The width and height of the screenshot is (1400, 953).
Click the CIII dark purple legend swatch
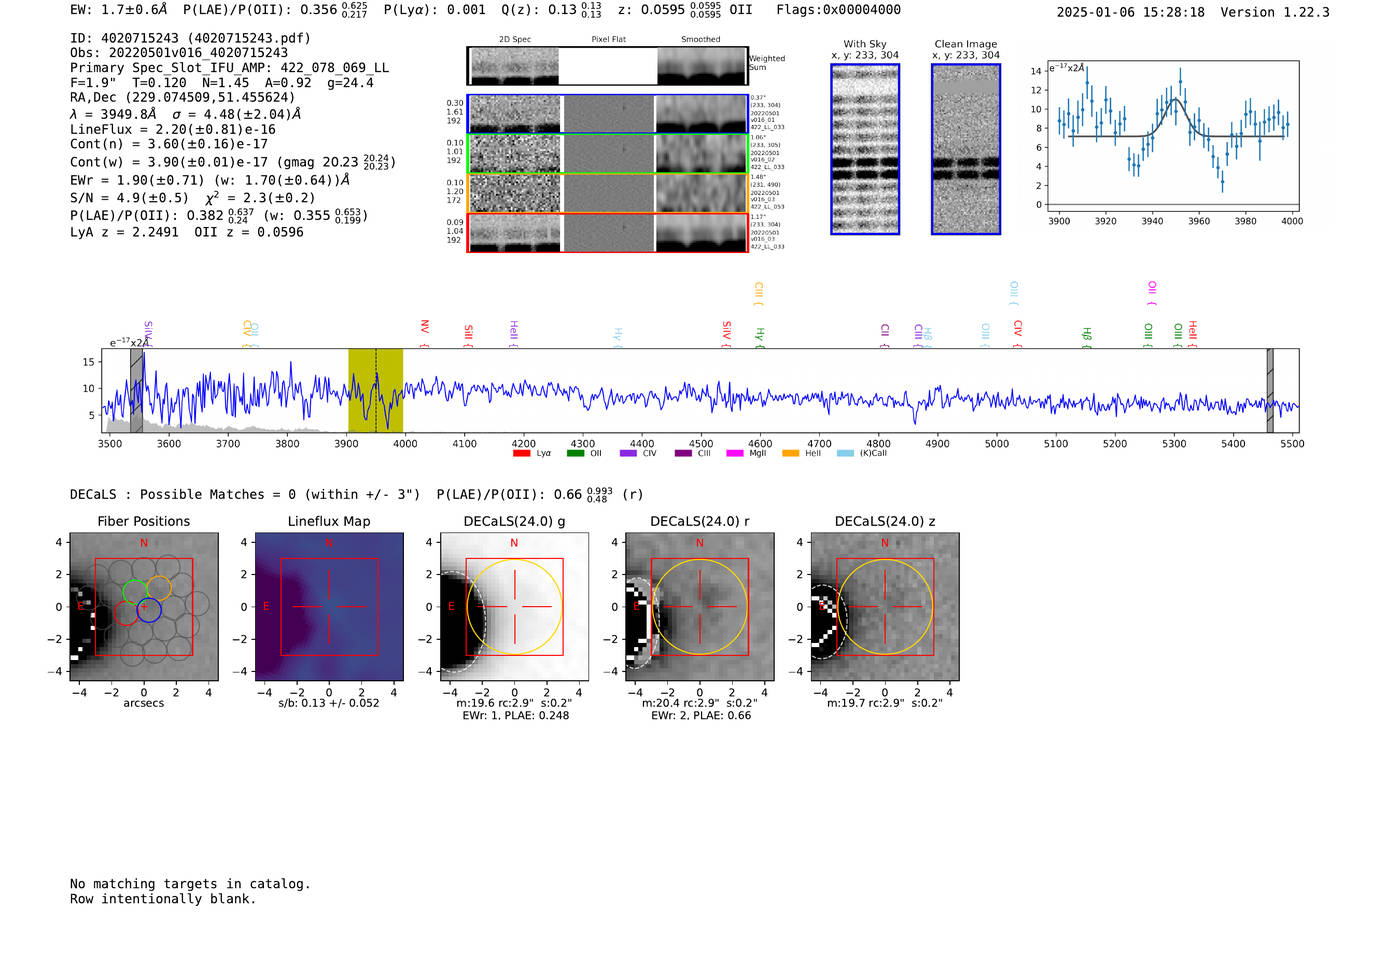[683, 453]
